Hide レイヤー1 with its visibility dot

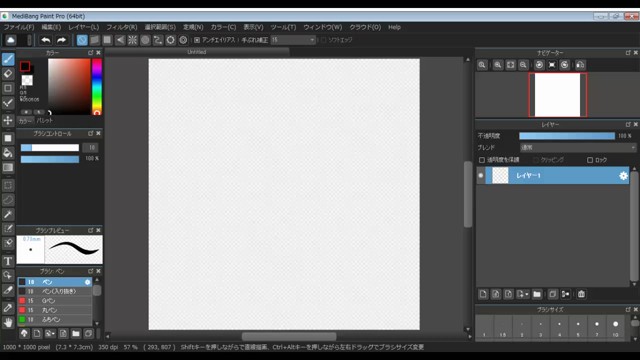[481, 176]
